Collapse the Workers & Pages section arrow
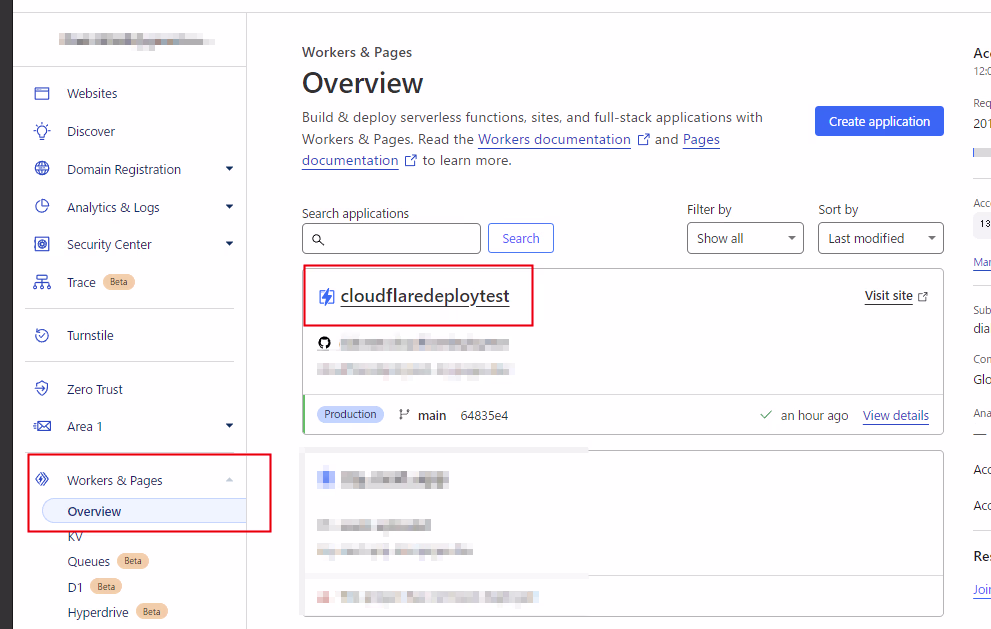The width and height of the screenshot is (991, 629). [229, 480]
